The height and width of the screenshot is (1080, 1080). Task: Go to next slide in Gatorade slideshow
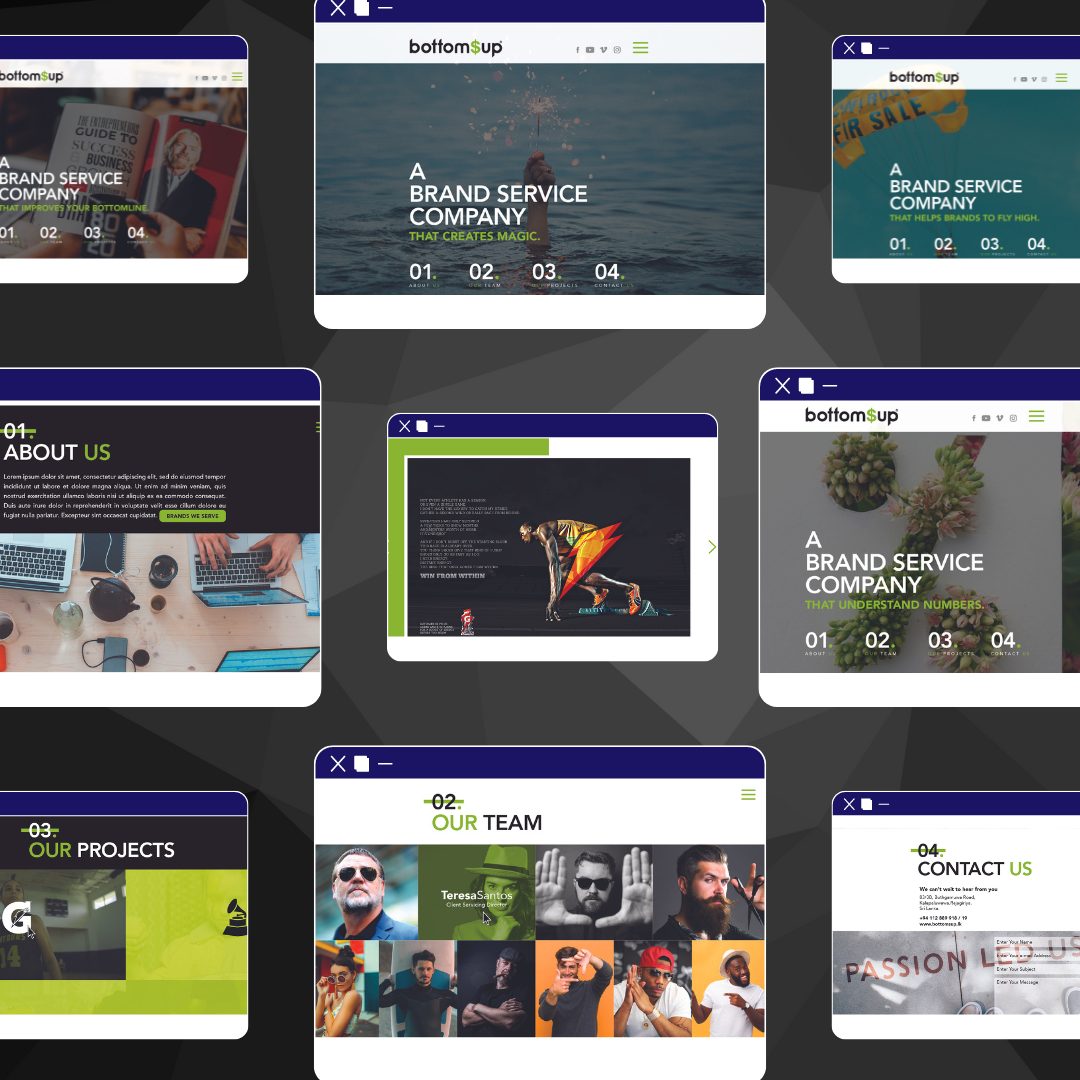(711, 547)
